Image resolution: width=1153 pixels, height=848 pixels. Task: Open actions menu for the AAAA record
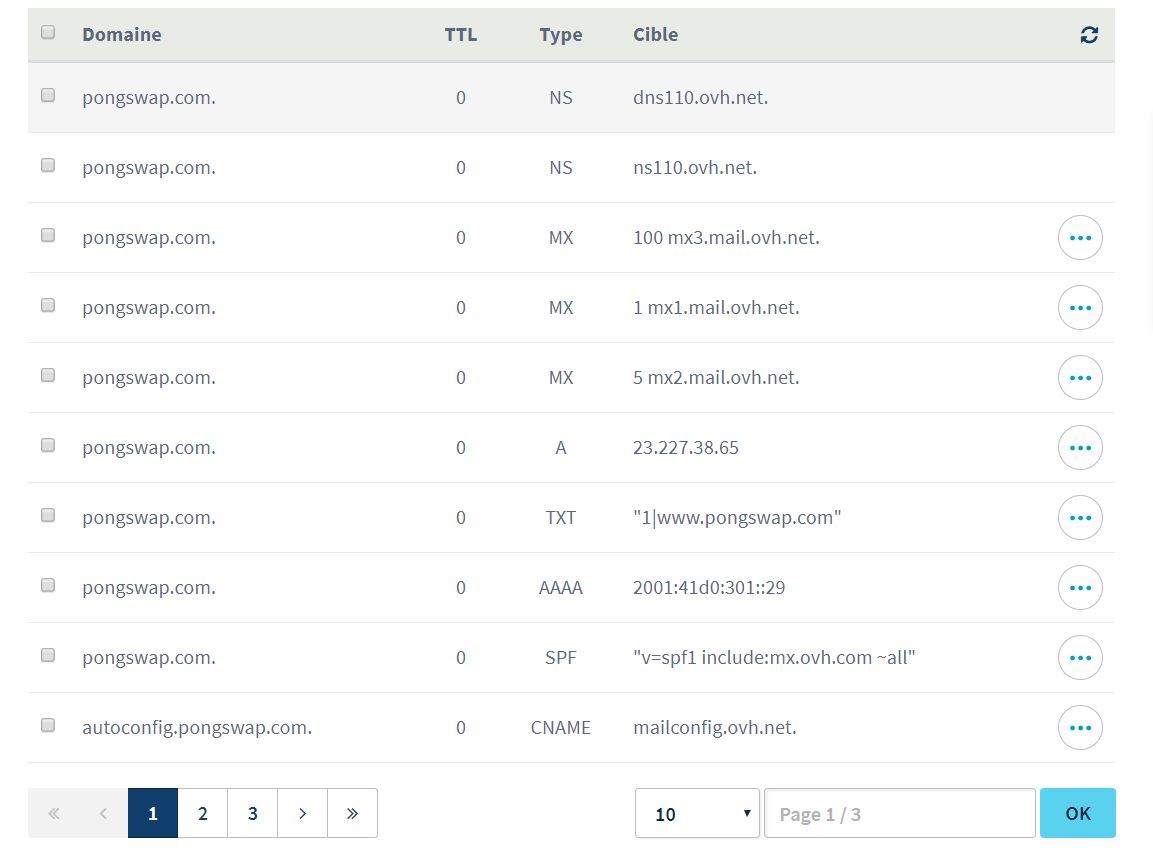(x=1080, y=588)
